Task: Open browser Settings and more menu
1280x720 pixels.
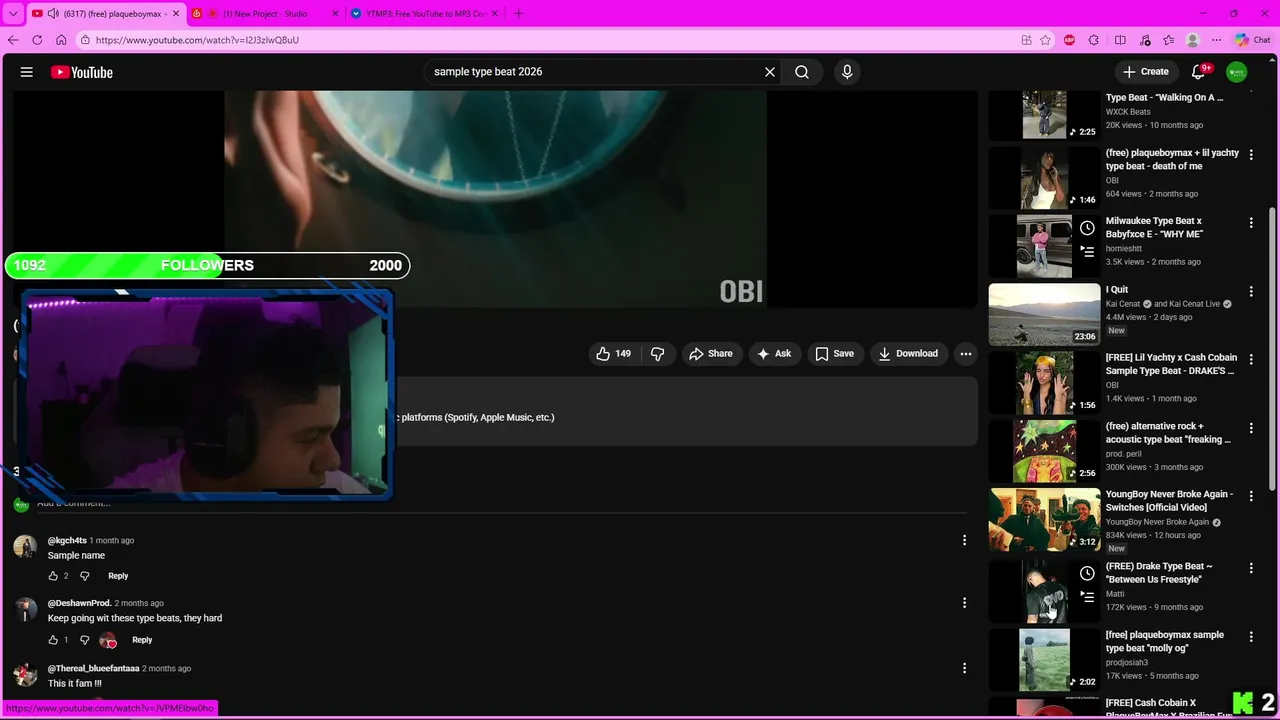Action: tap(1216, 40)
